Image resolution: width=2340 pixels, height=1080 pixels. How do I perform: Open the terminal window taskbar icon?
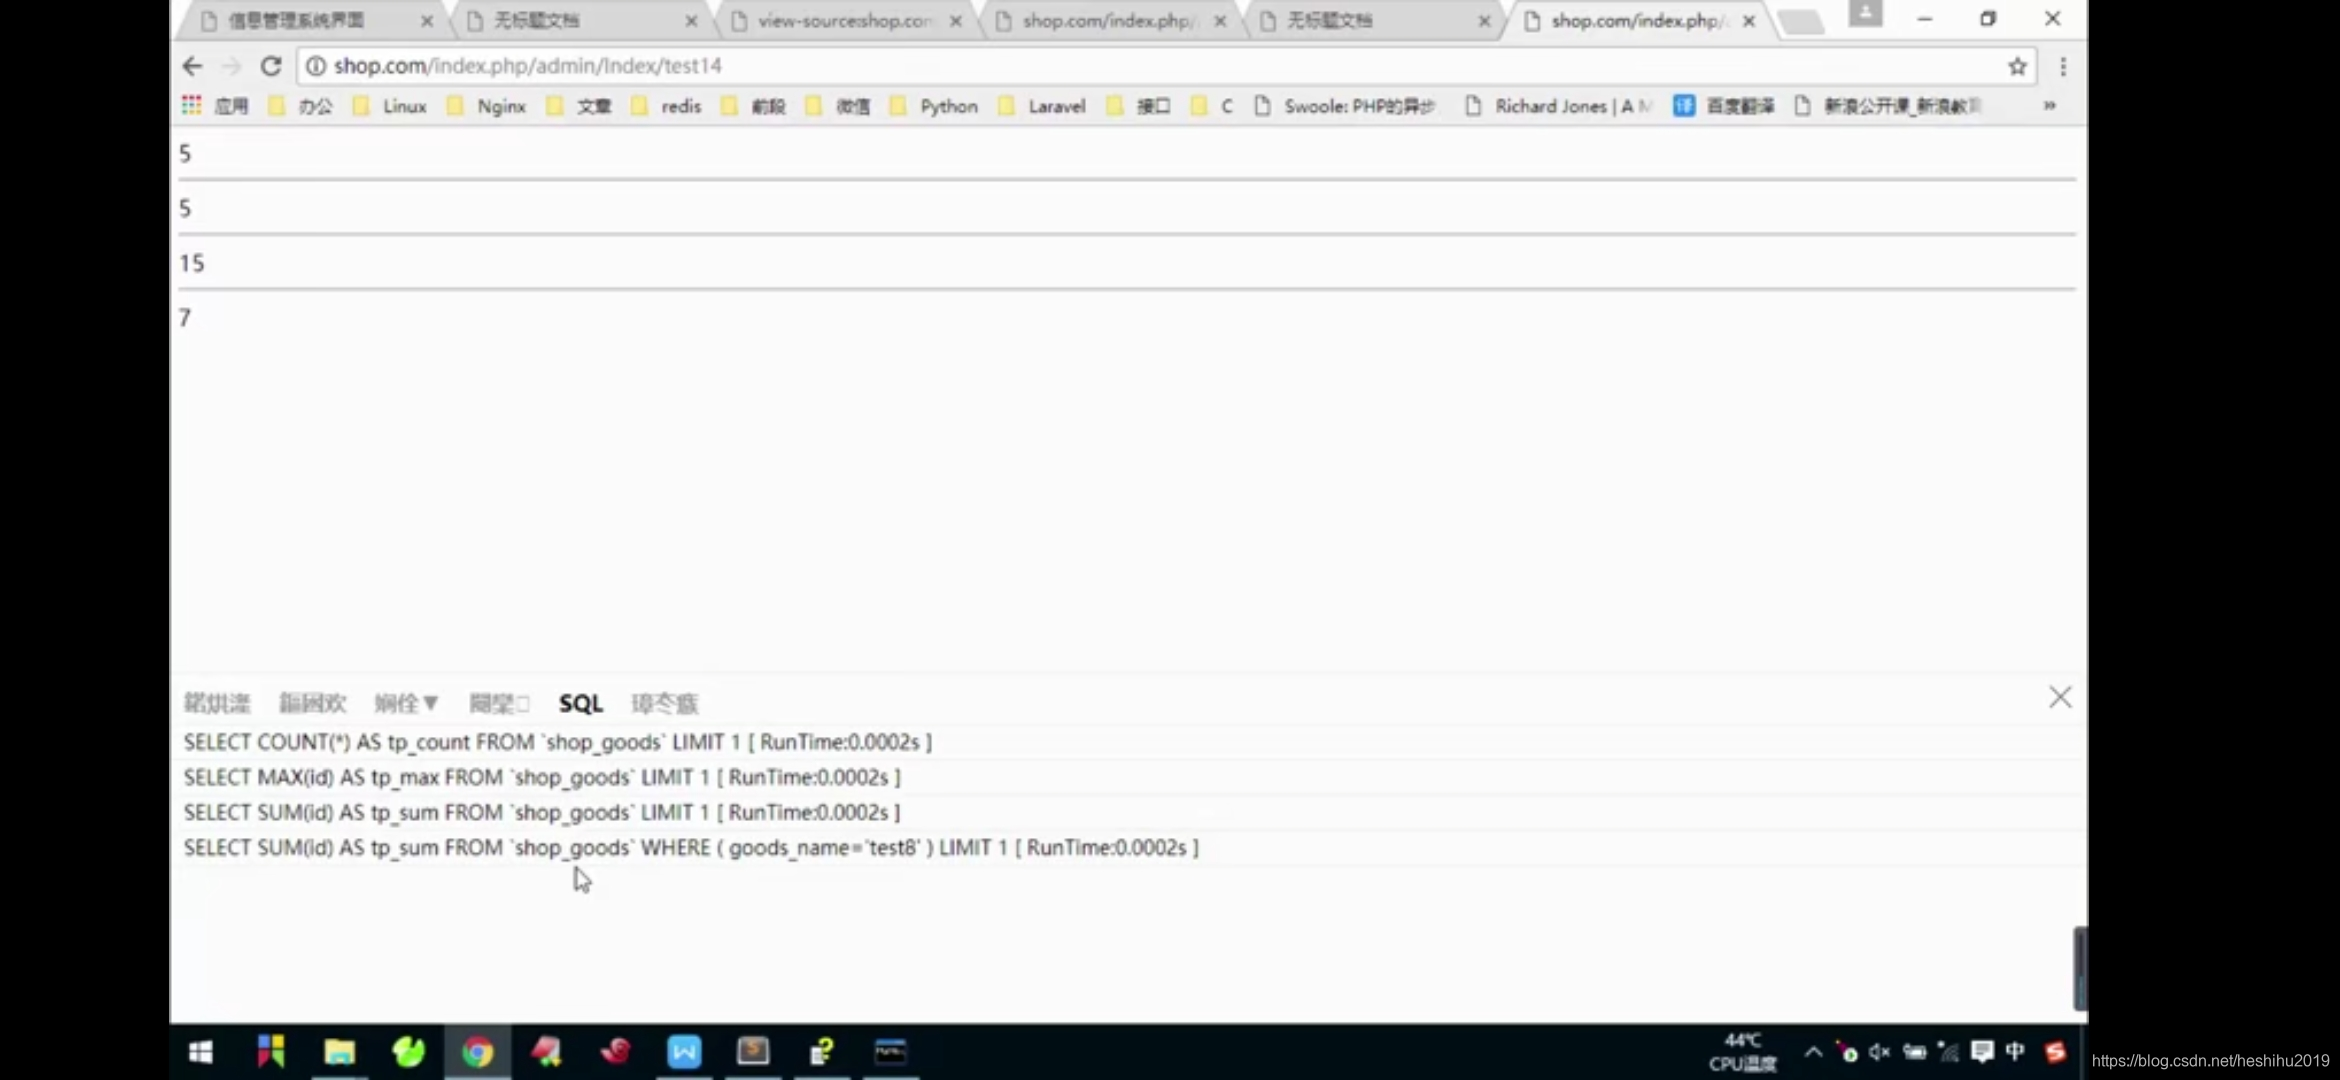point(890,1052)
